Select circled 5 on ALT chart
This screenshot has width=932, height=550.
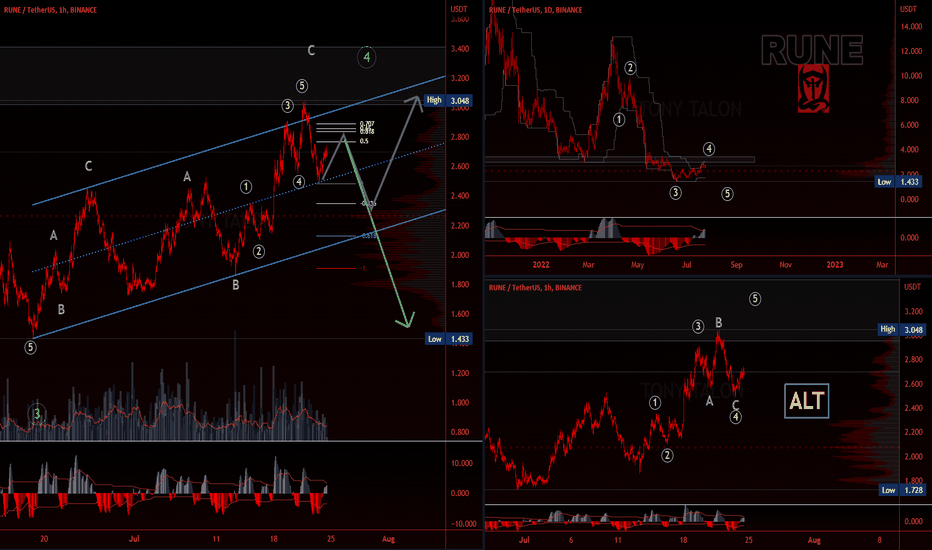coord(755,298)
